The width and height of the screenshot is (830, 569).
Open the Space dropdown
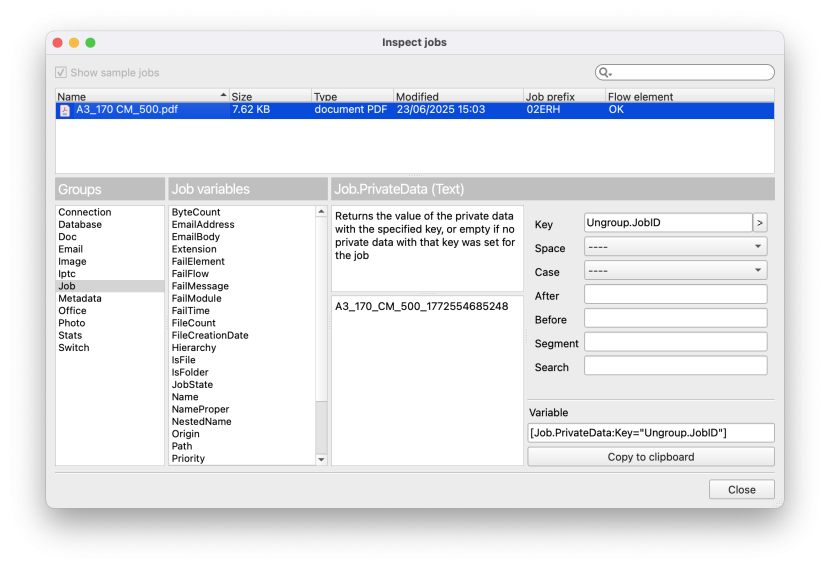675,247
